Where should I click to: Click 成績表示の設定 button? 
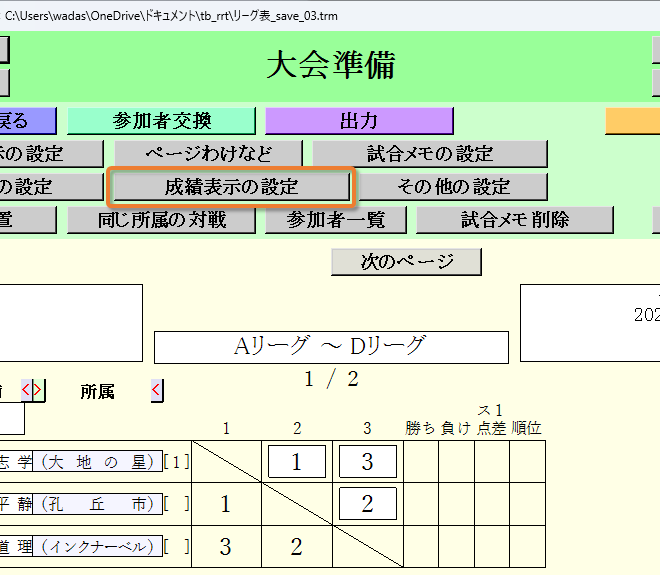coord(232,187)
